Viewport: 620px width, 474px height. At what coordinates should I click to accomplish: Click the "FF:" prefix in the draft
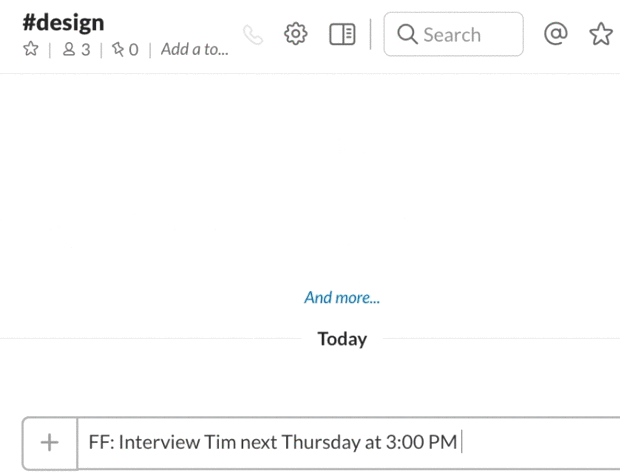pyautogui.click(x=101, y=442)
